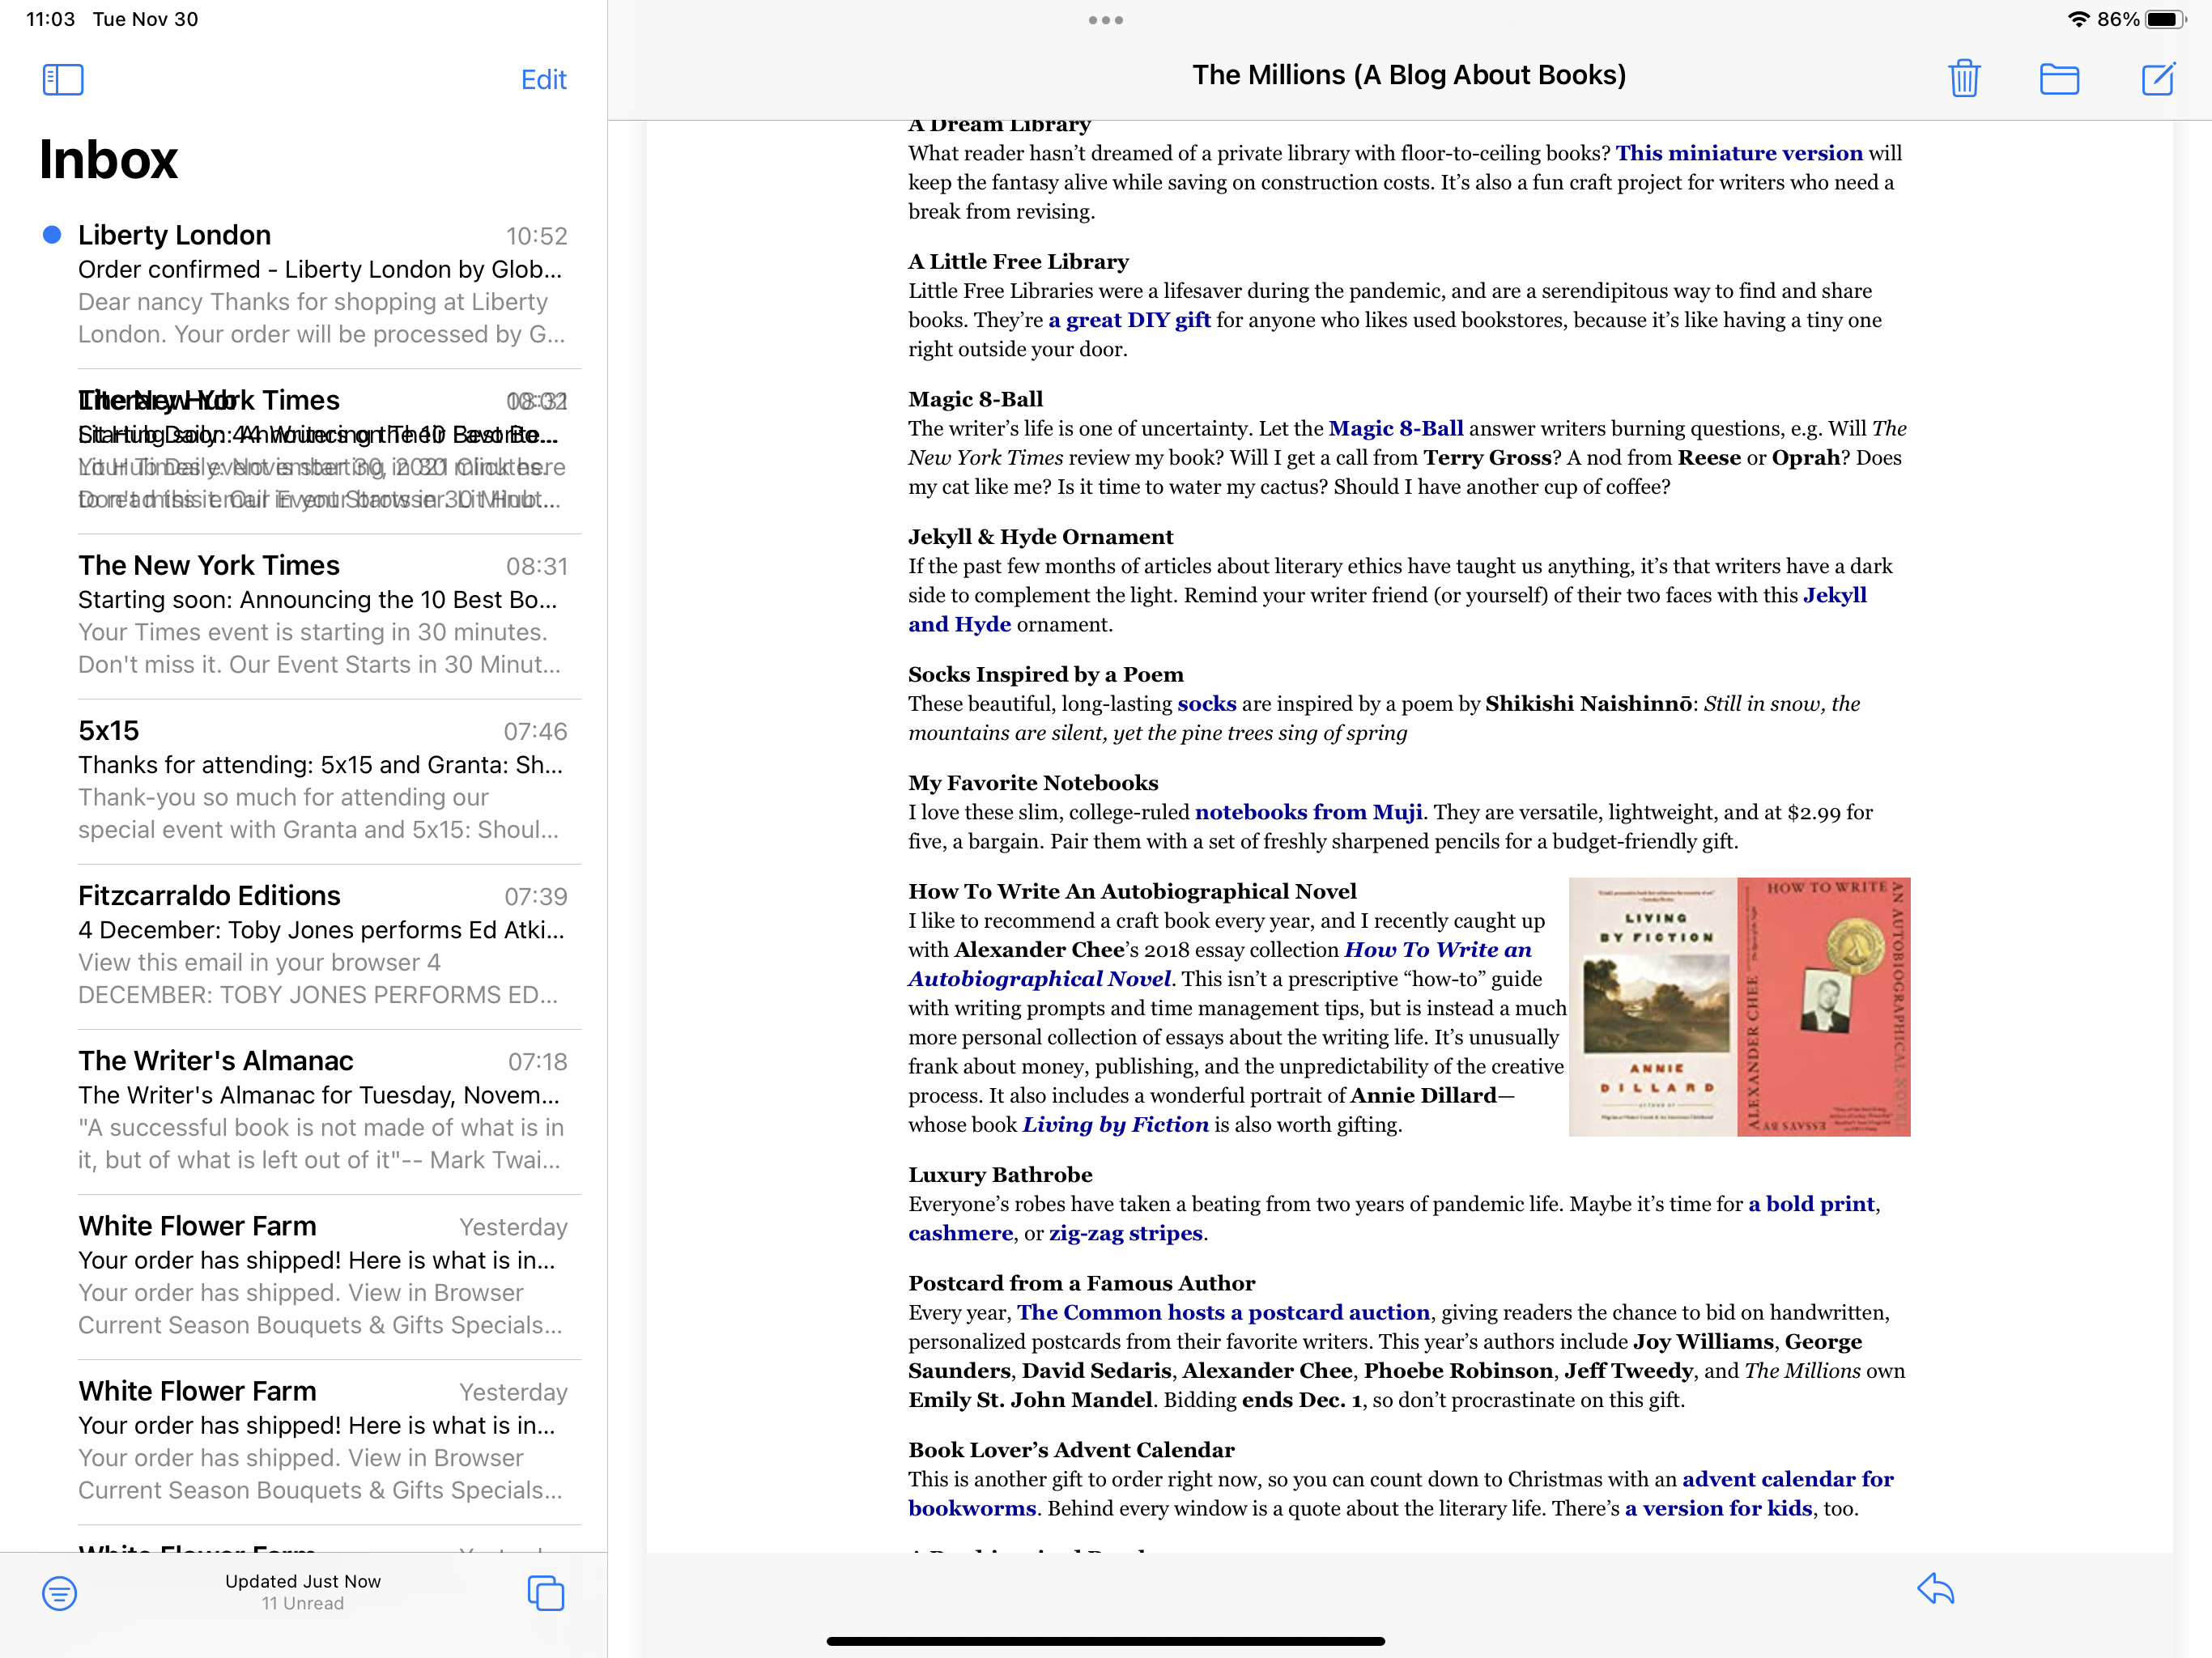Open The Writer's Almanac message
This screenshot has height=1658, width=2212.
coord(320,1110)
